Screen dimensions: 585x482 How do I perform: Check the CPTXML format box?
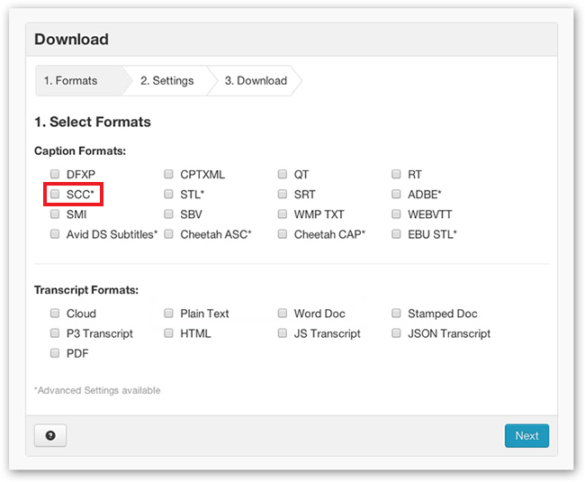click(169, 174)
